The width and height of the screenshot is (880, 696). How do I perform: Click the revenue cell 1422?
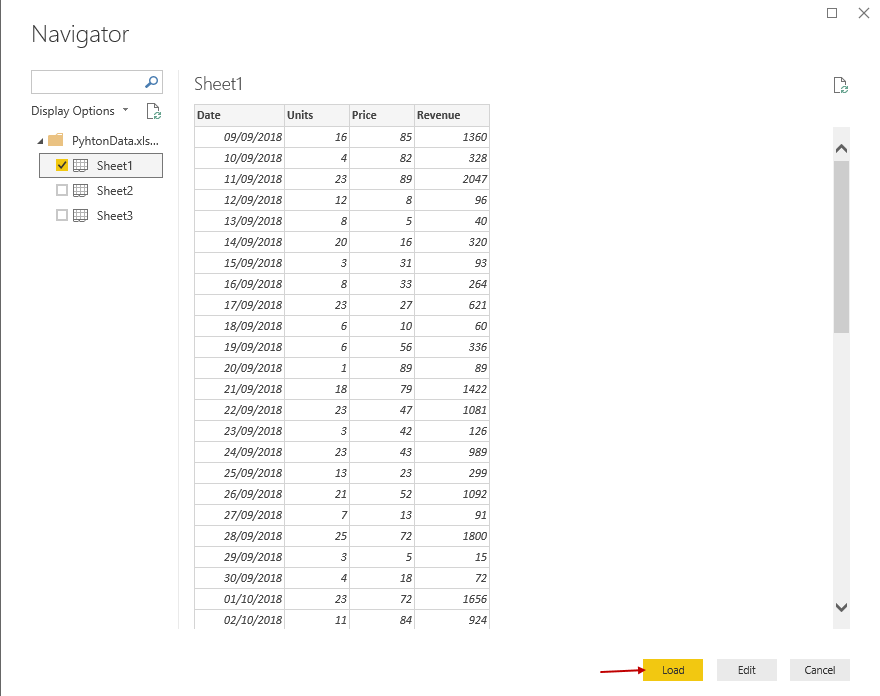point(452,389)
